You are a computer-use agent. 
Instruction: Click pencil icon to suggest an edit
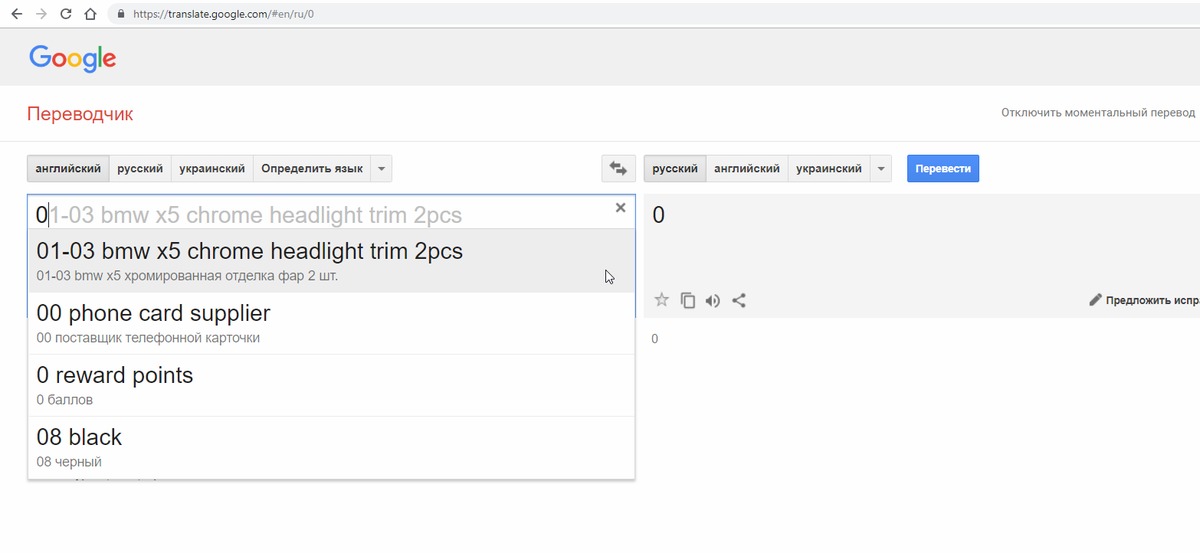[1095, 300]
